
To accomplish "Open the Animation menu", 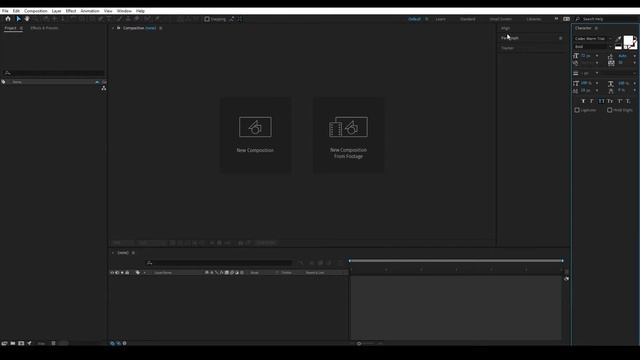I will [90, 11].
